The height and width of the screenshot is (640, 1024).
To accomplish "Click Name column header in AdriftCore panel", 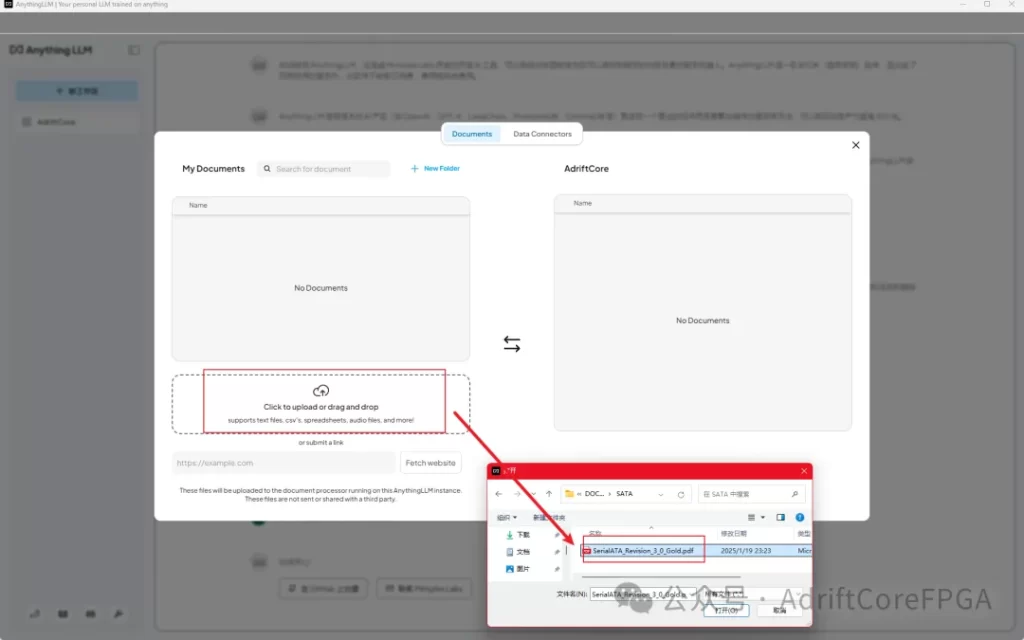I will tap(583, 203).
